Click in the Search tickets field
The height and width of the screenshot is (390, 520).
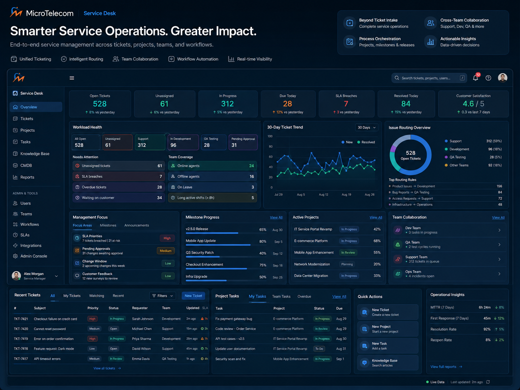[429, 78]
